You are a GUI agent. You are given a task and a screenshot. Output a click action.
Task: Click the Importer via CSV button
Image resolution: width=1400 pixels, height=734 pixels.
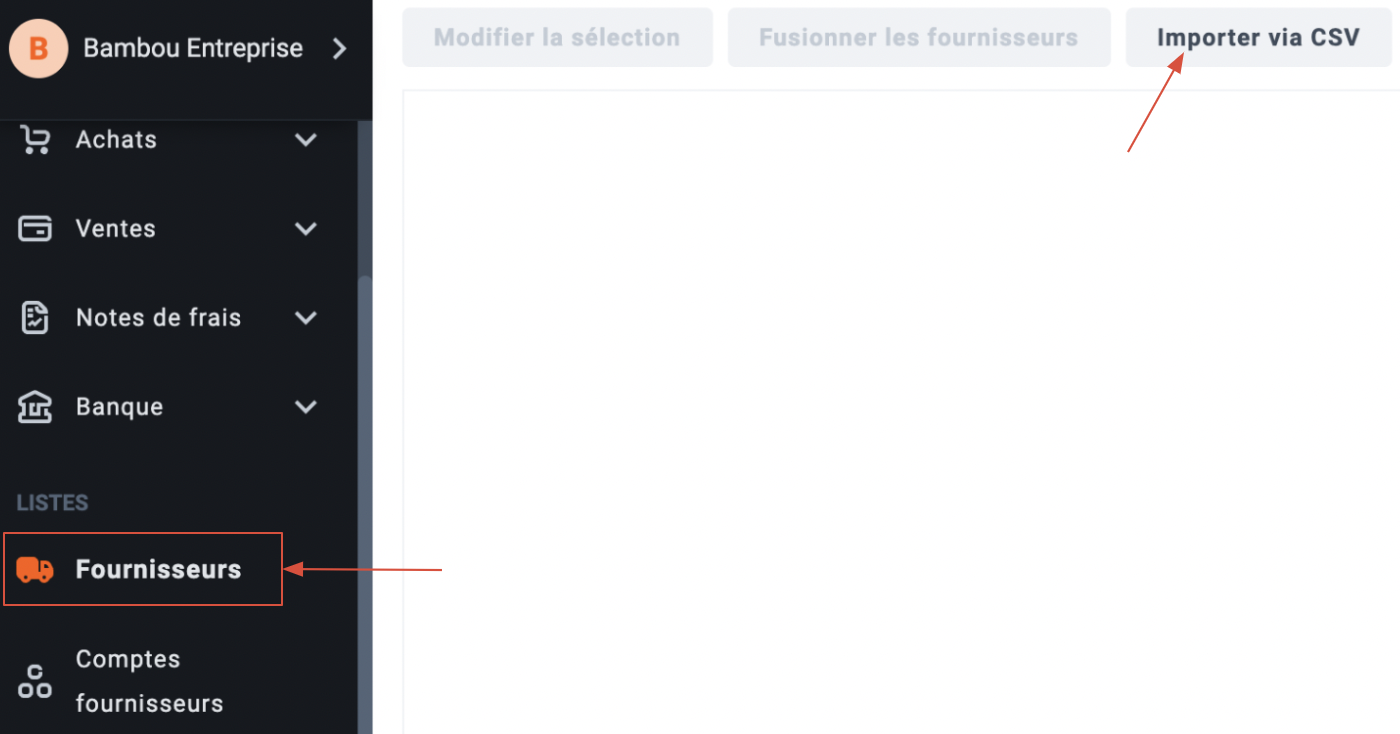[x=1258, y=38]
